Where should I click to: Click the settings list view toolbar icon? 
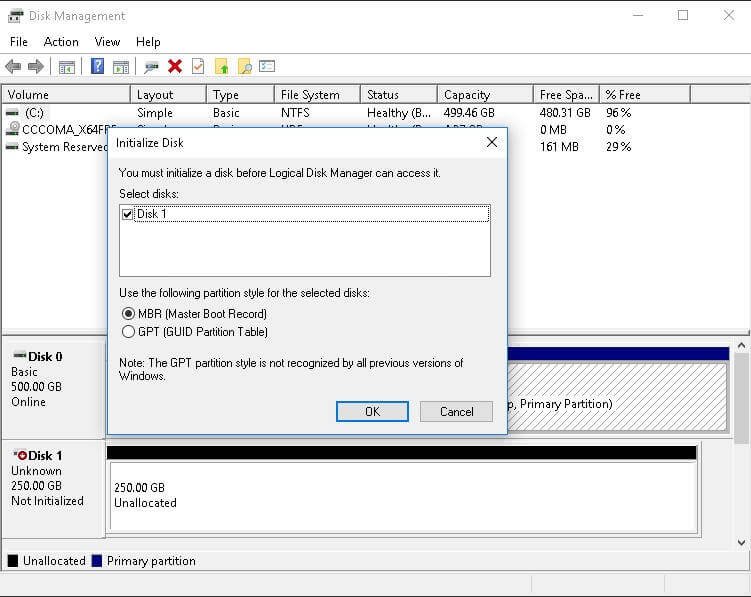[x=267, y=66]
